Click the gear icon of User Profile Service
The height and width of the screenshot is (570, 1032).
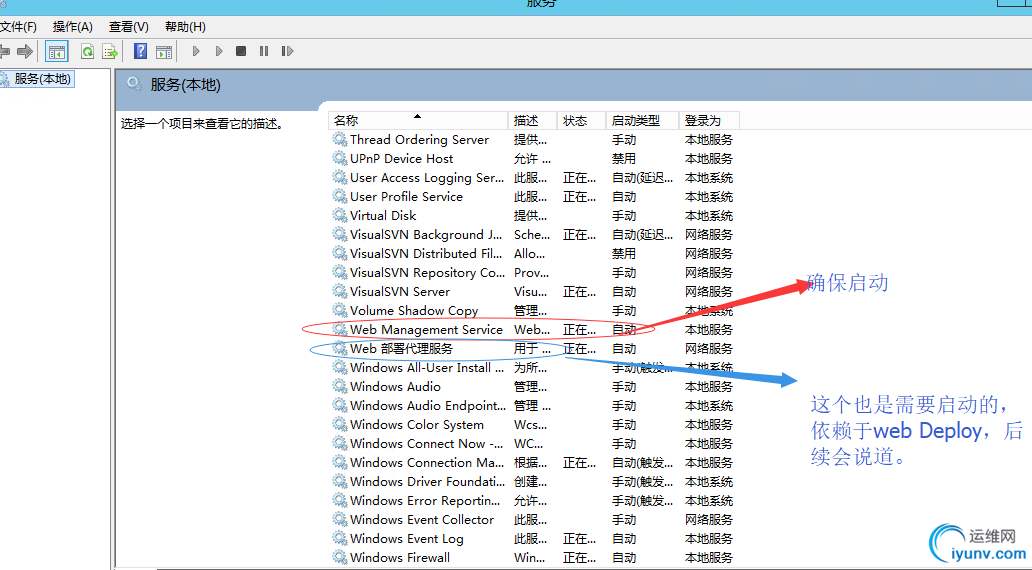[340, 196]
